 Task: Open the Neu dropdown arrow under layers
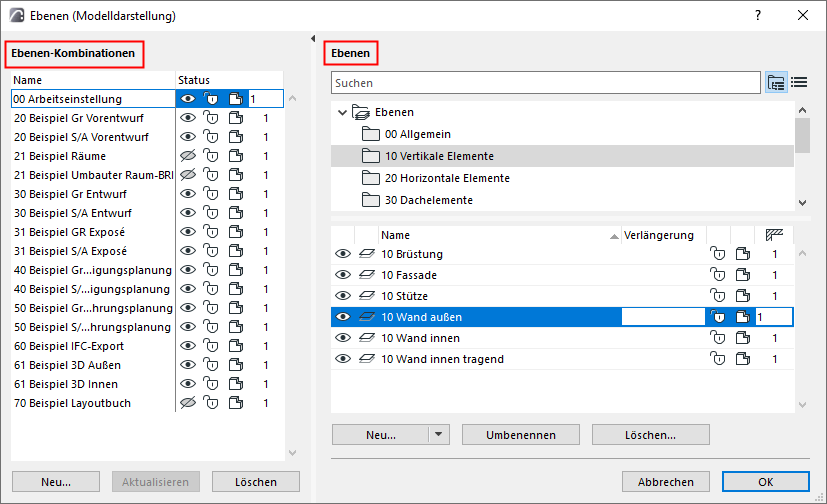[438, 435]
